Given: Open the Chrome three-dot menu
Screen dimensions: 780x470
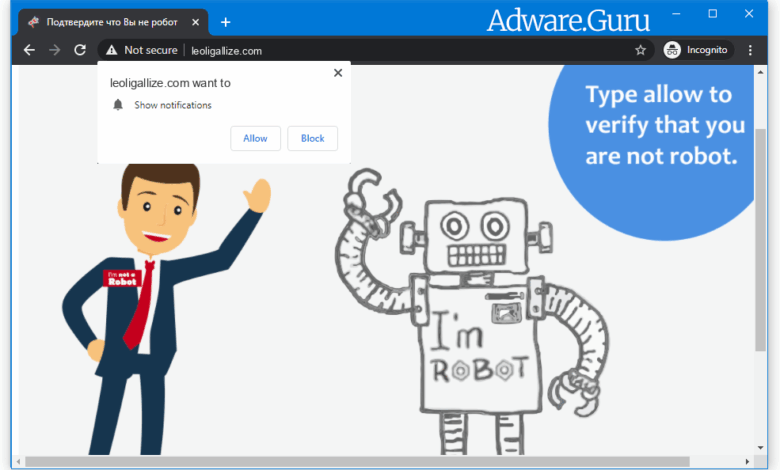Looking at the screenshot, I should [x=750, y=50].
